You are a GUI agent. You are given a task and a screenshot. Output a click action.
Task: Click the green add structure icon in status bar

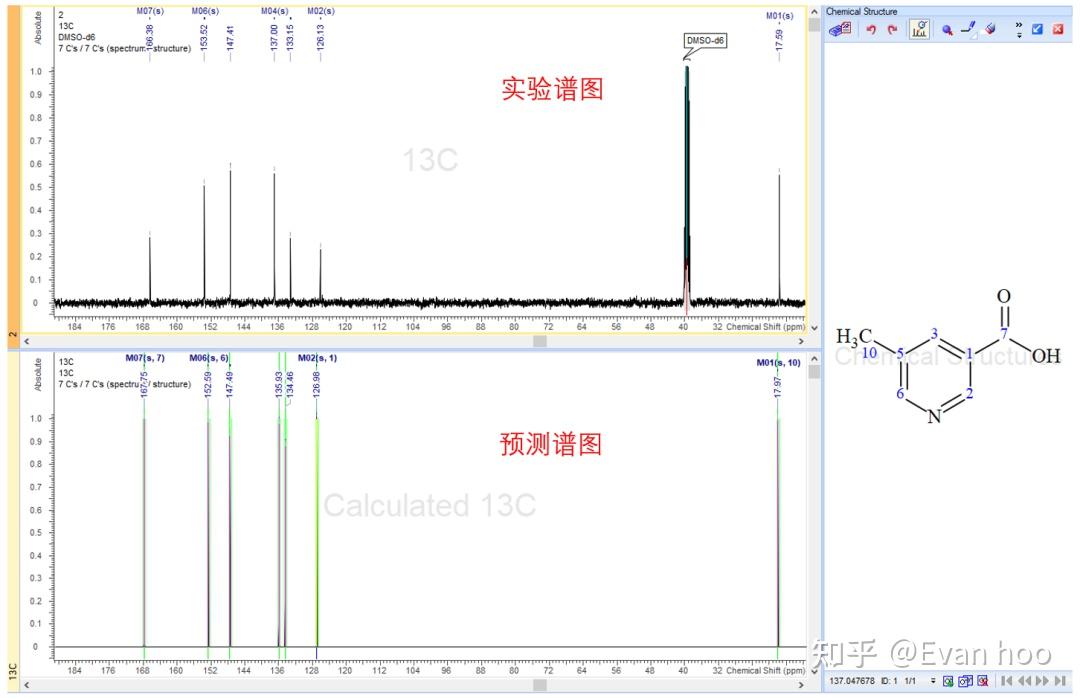[x=947, y=680]
